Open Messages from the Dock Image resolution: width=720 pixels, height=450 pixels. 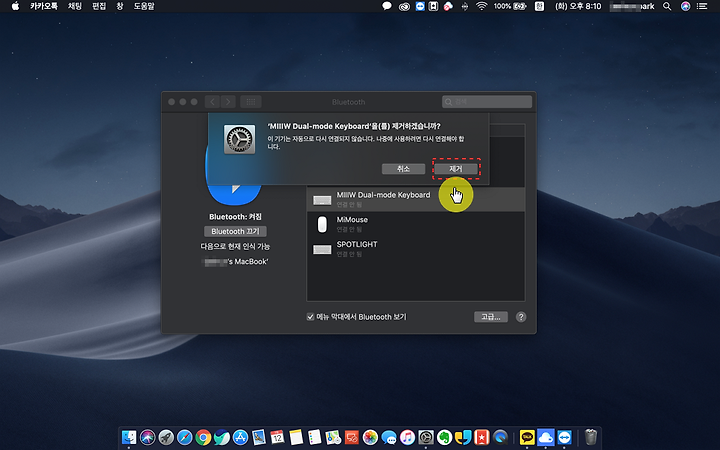coord(389,437)
